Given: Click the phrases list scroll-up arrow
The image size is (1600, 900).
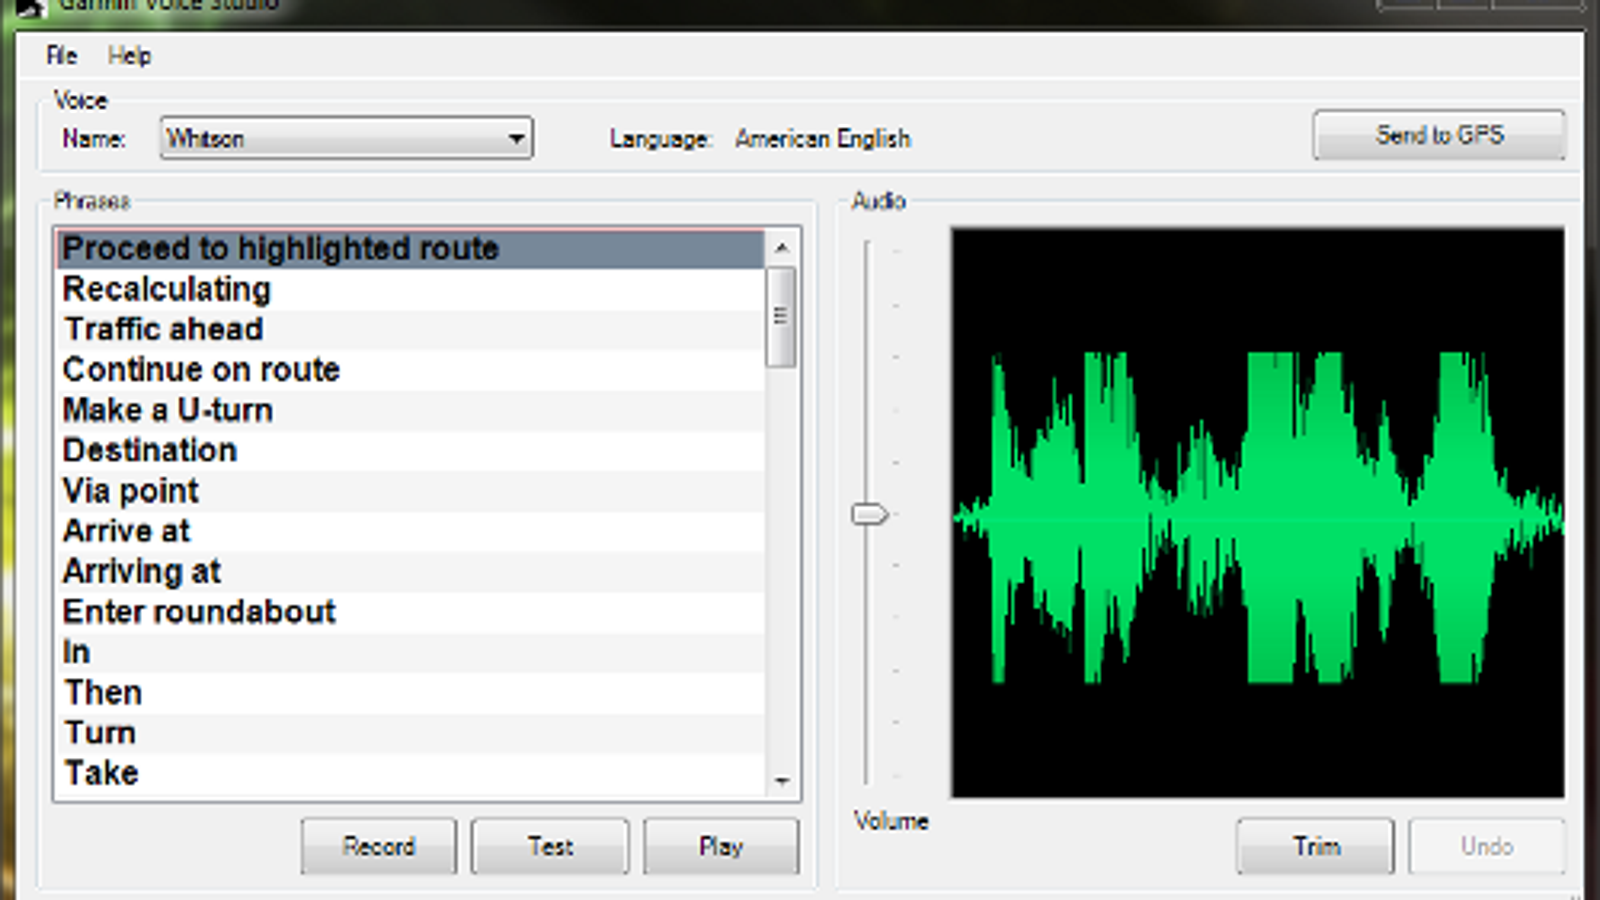Looking at the screenshot, I should tap(782, 247).
